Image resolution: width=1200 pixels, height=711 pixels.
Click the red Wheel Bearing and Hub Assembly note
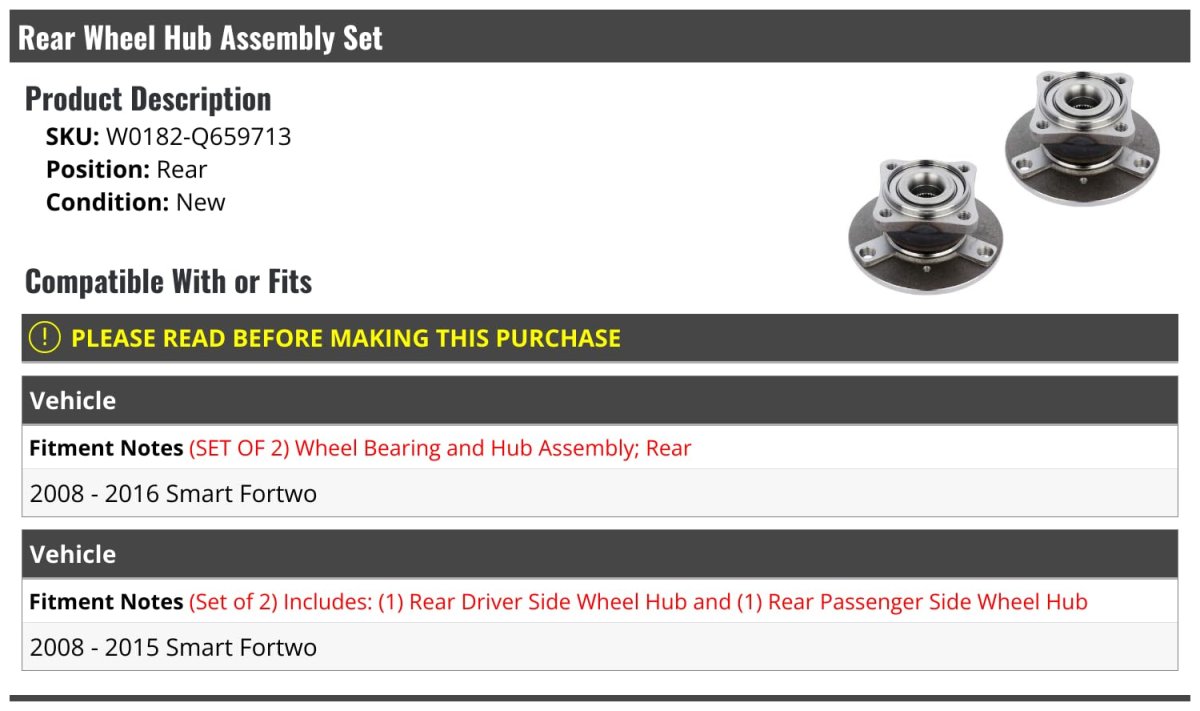pos(440,448)
